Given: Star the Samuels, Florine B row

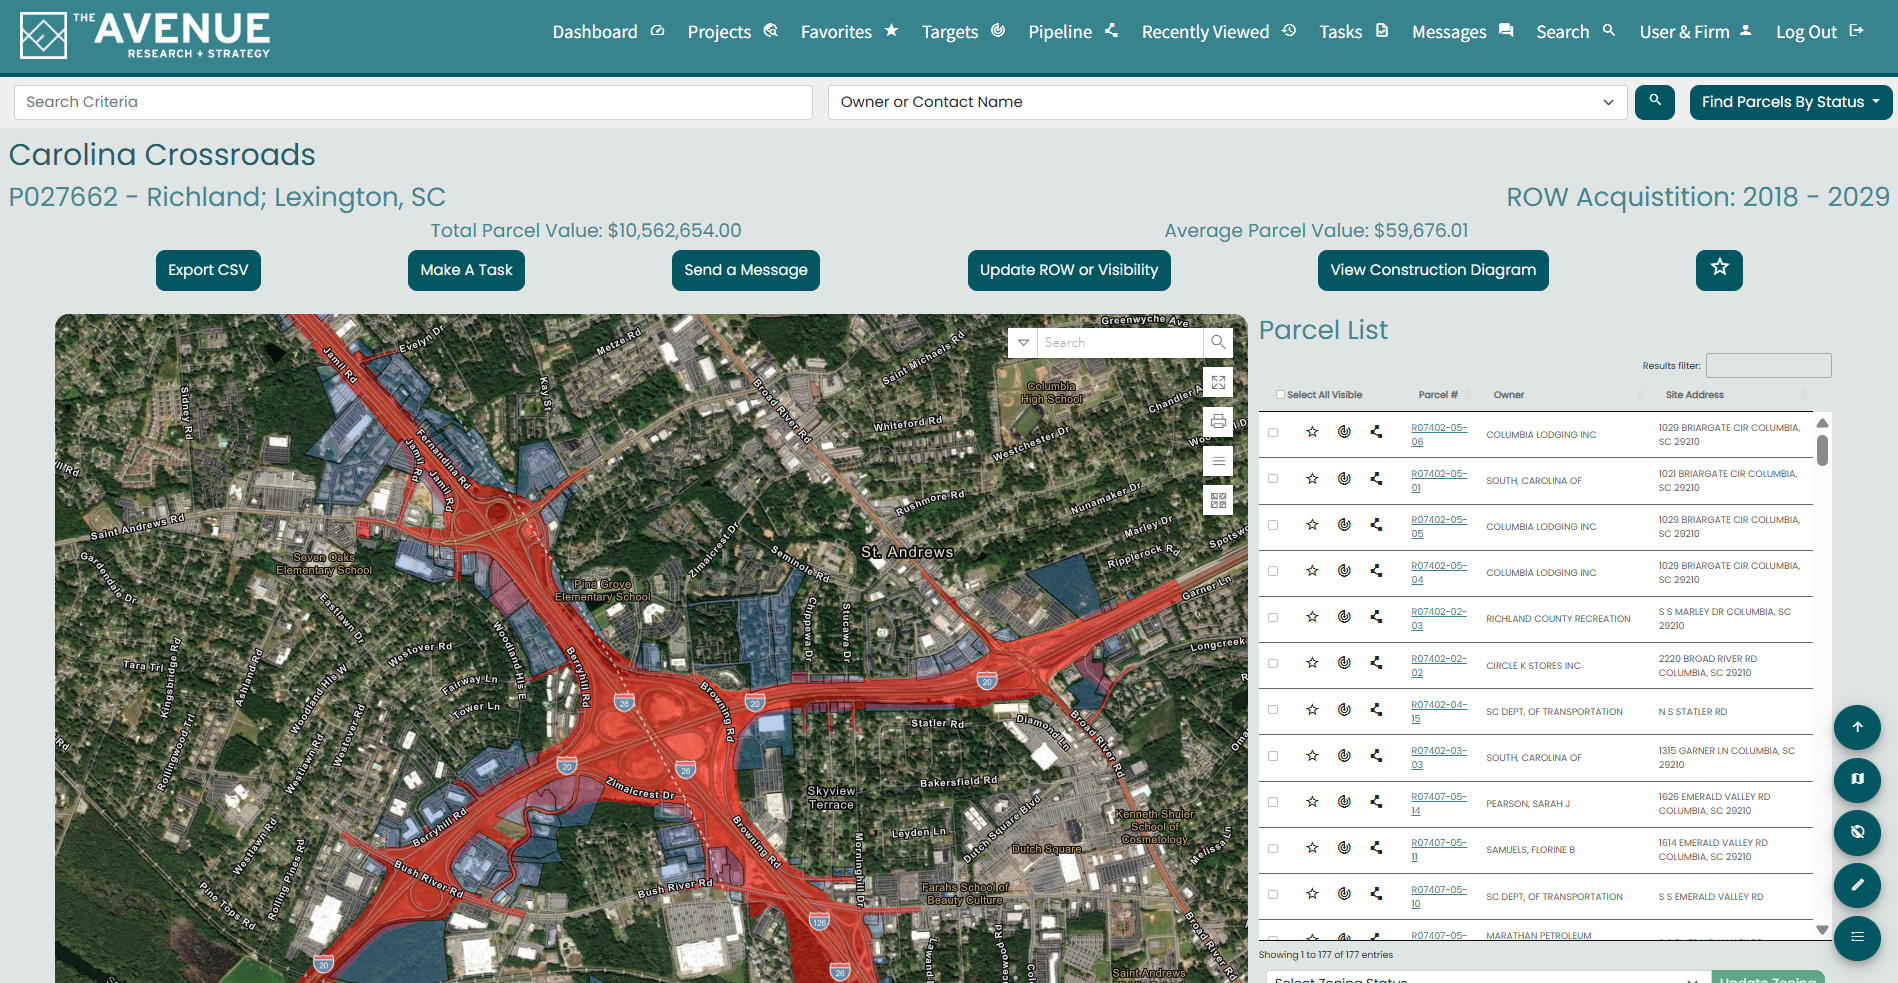Looking at the screenshot, I should coord(1312,848).
